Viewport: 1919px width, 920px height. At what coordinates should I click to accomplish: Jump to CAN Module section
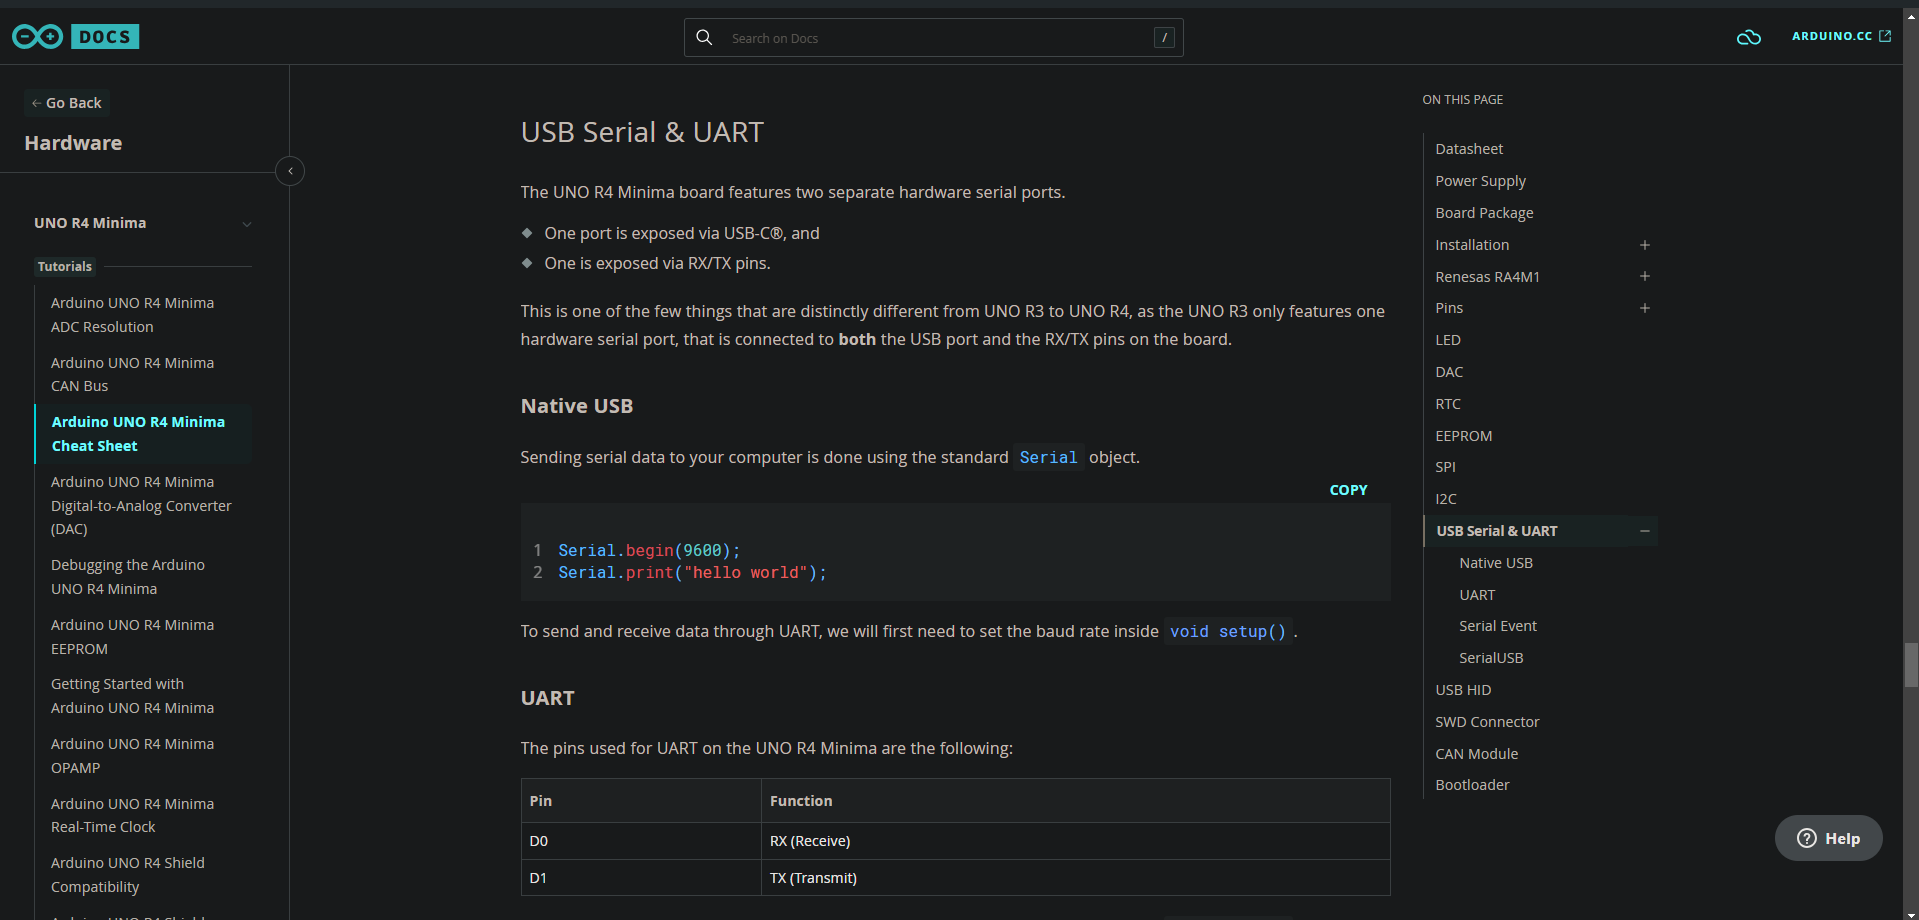coord(1476,754)
